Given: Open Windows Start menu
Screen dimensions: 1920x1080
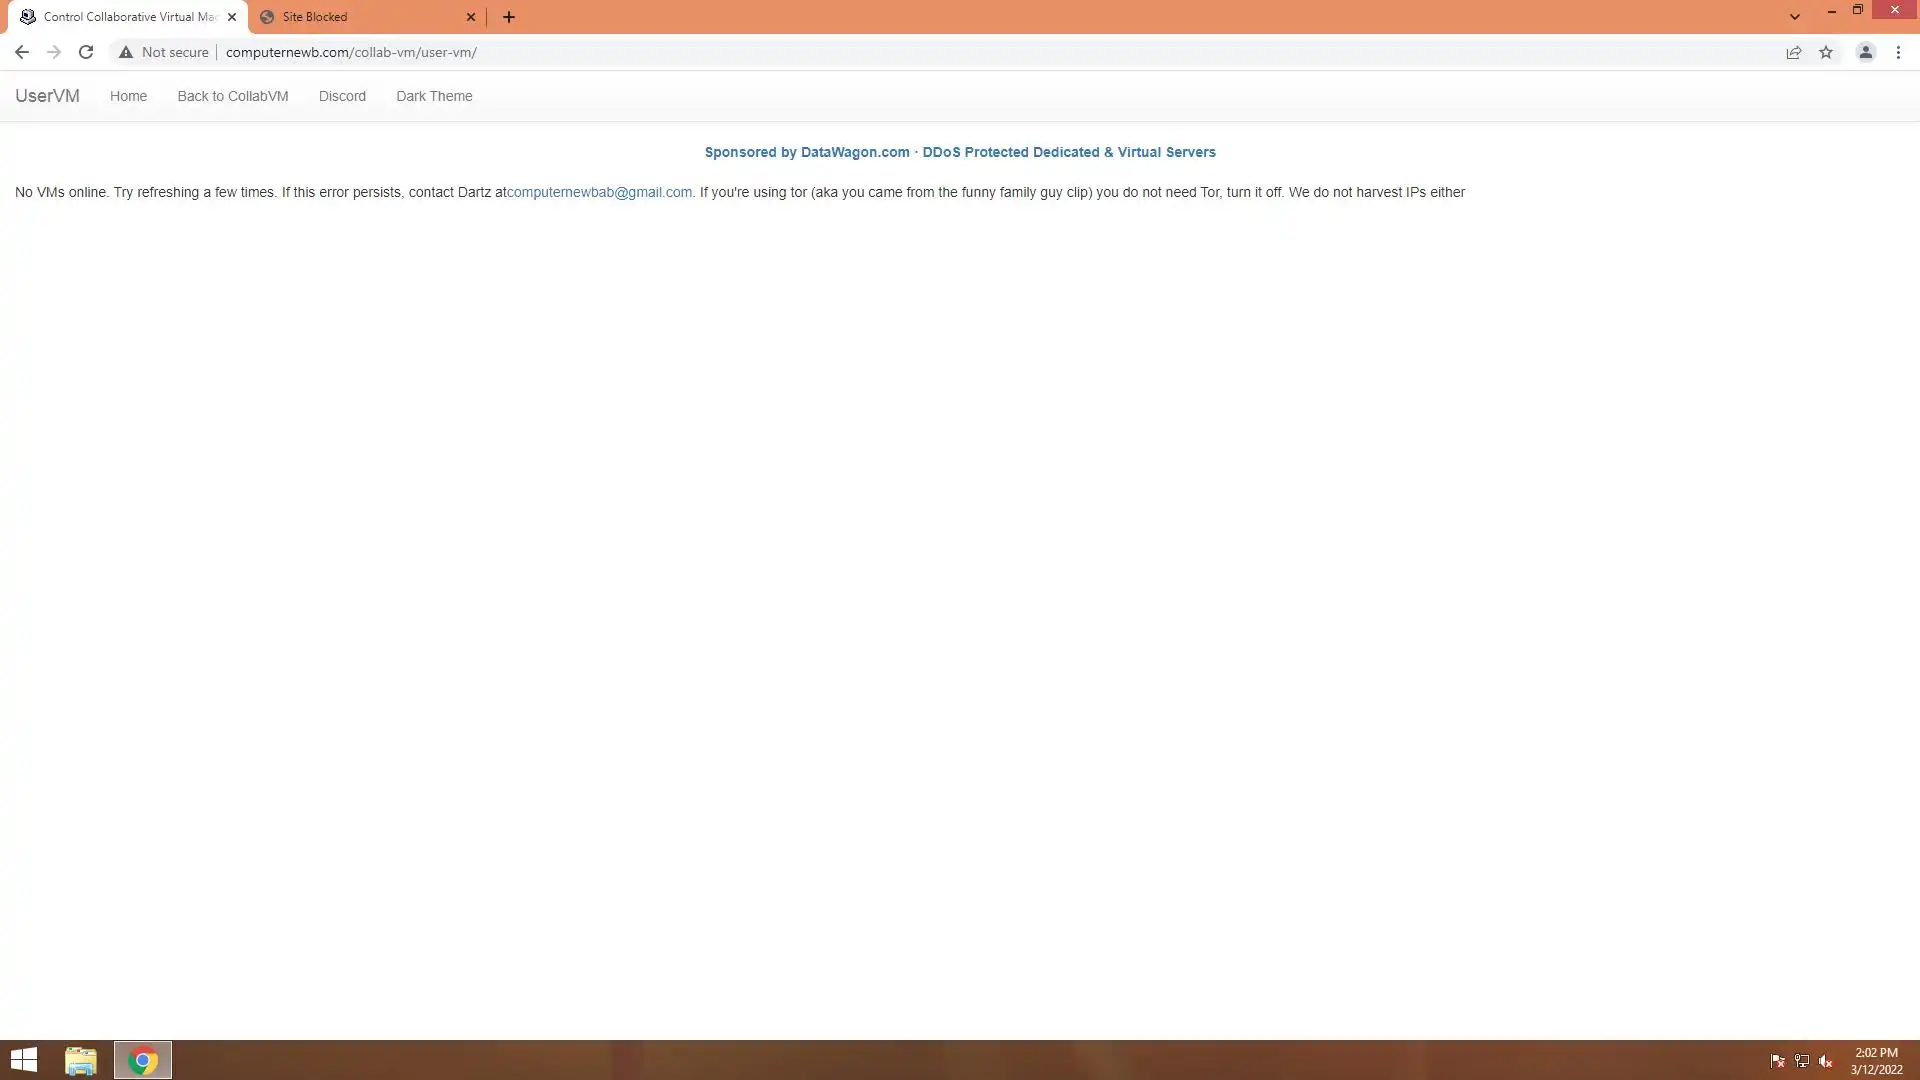Looking at the screenshot, I should pos(24,1060).
